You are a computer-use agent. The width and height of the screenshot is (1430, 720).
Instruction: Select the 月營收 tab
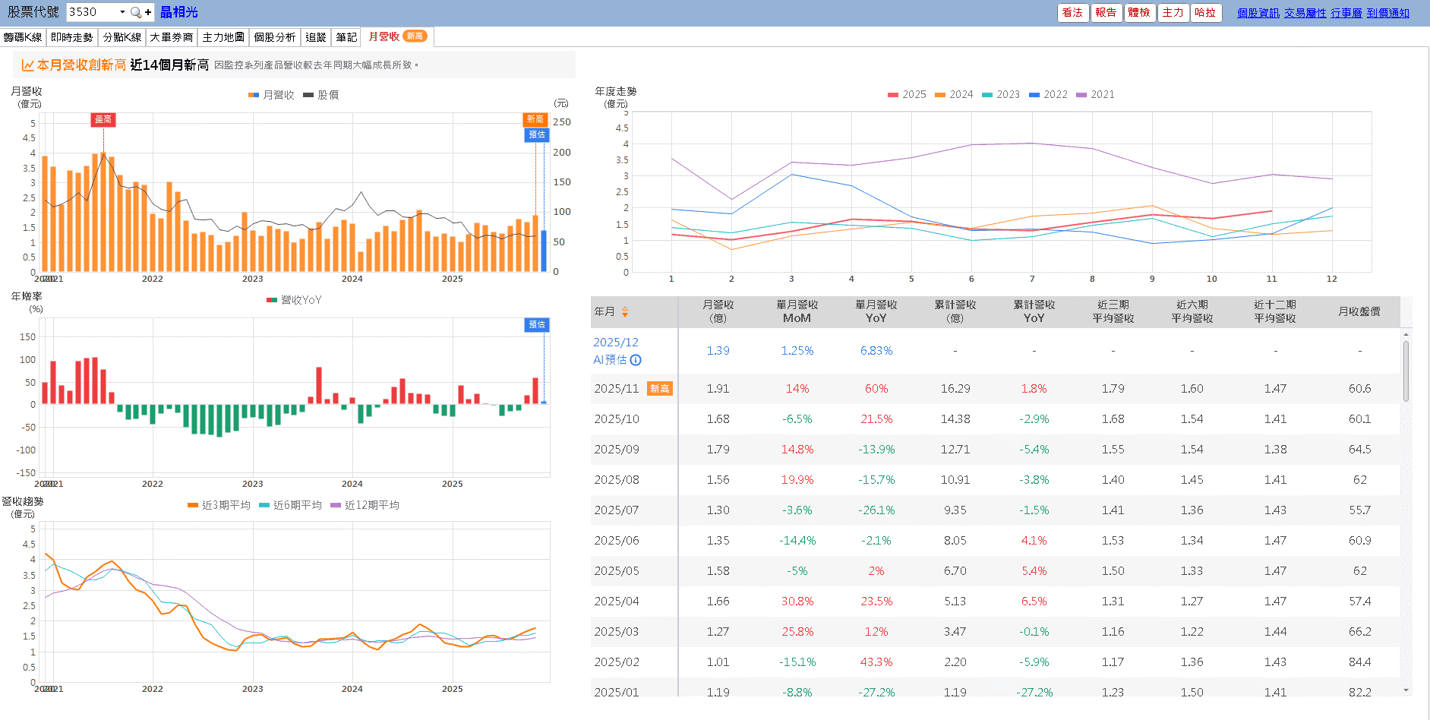tap(397, 37)
